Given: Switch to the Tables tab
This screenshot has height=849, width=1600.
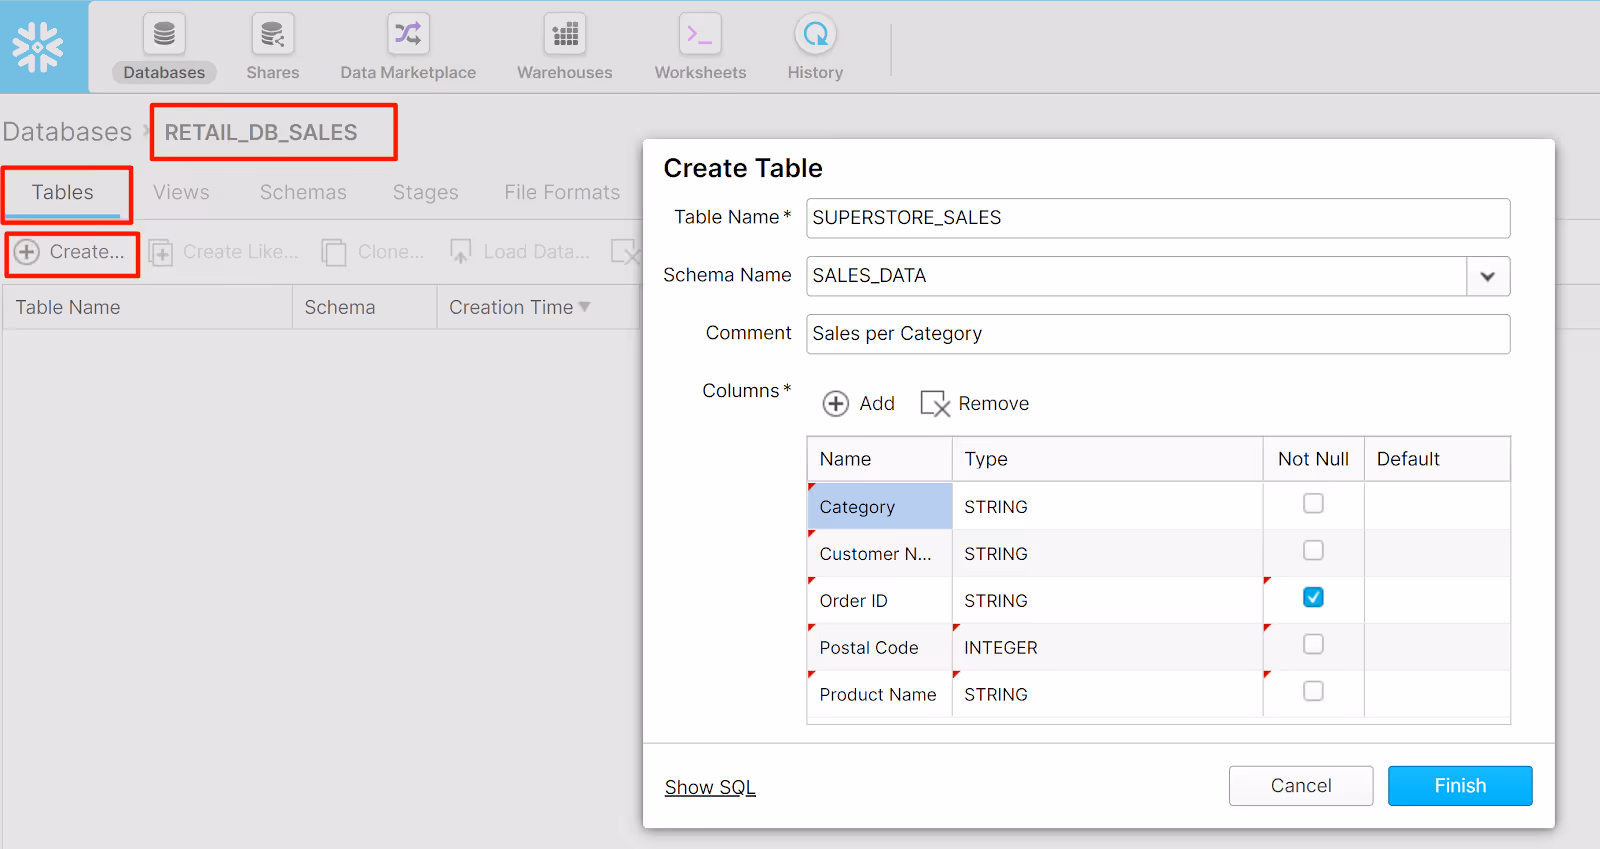Looking at the screenshot, I should tap(62, 192).
